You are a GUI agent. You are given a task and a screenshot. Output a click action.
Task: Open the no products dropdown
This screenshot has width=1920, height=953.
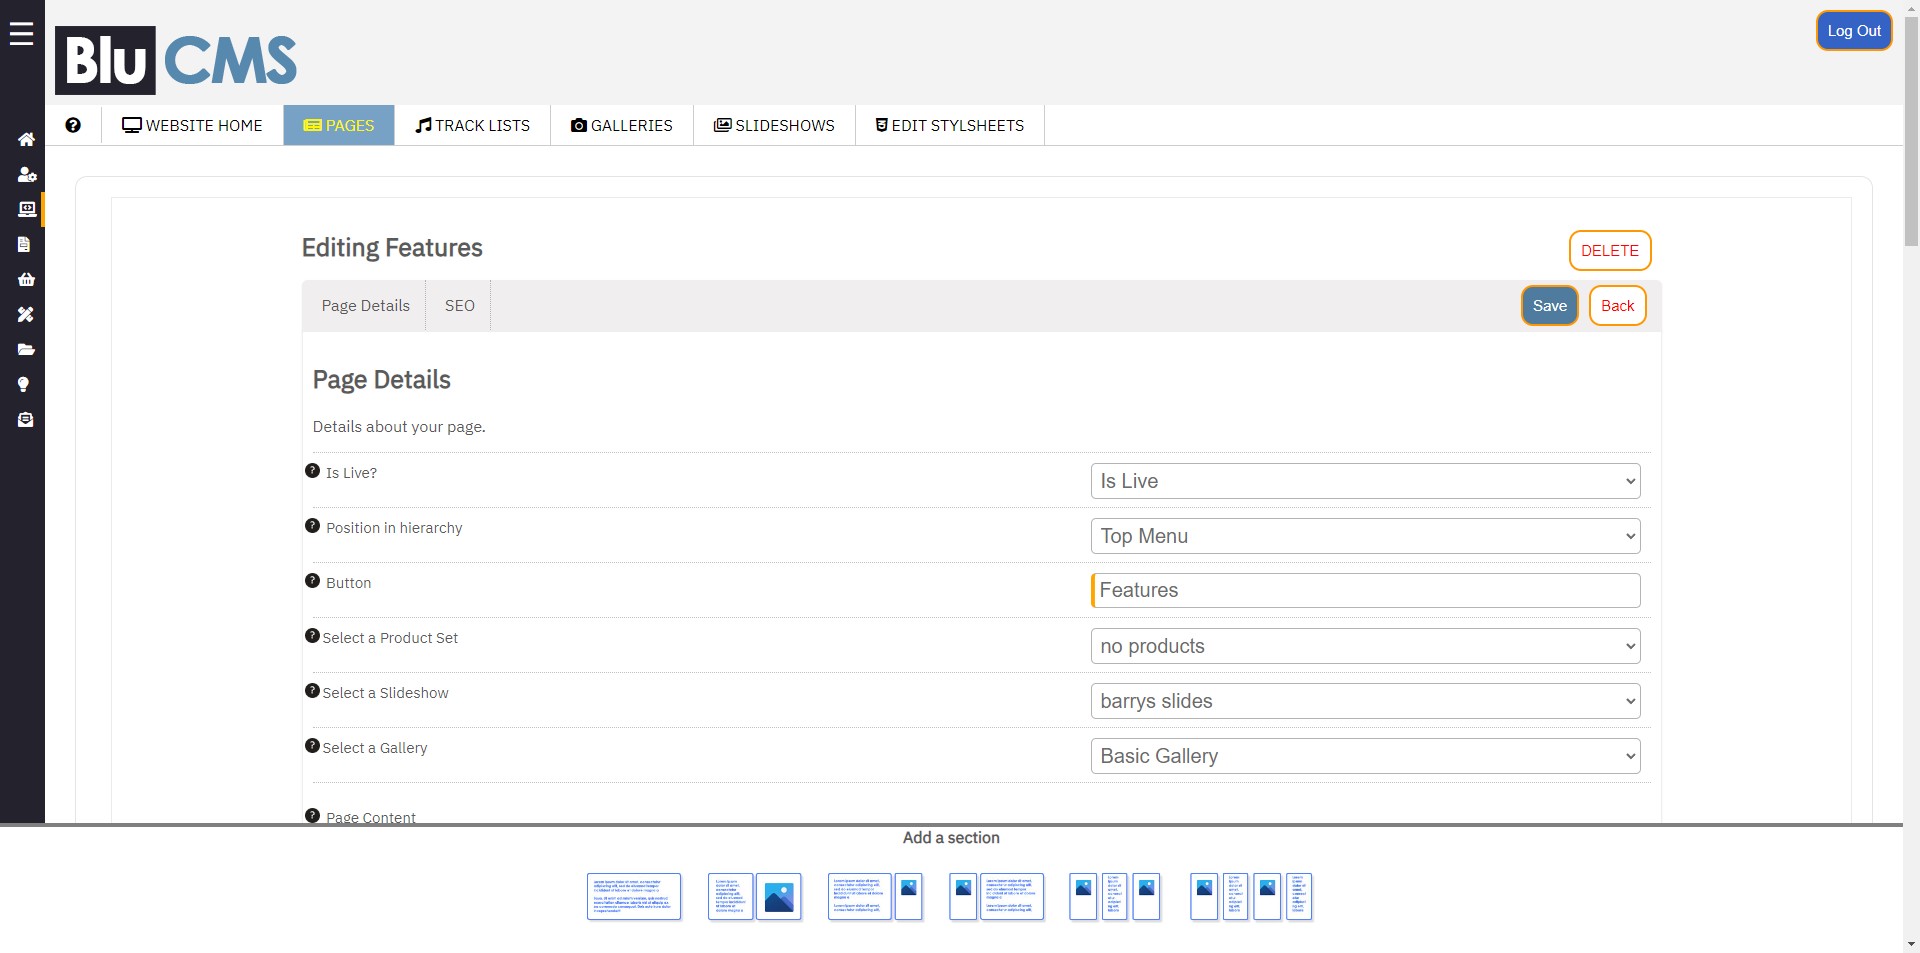coord(1365,646)
